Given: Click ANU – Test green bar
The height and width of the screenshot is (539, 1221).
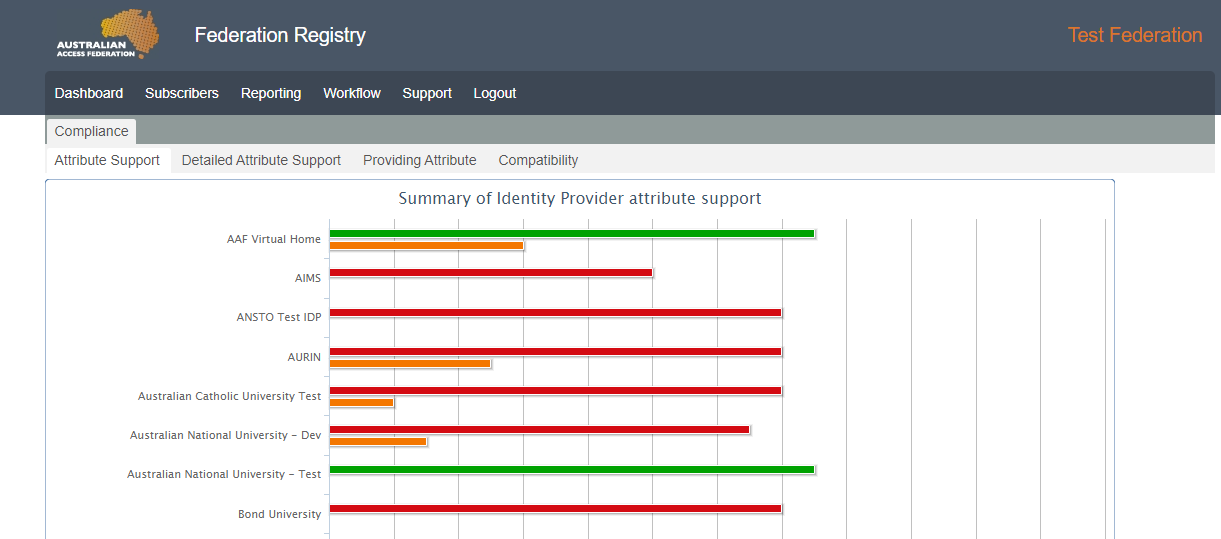Looking at the screenshot, I should tap(572, 469).
